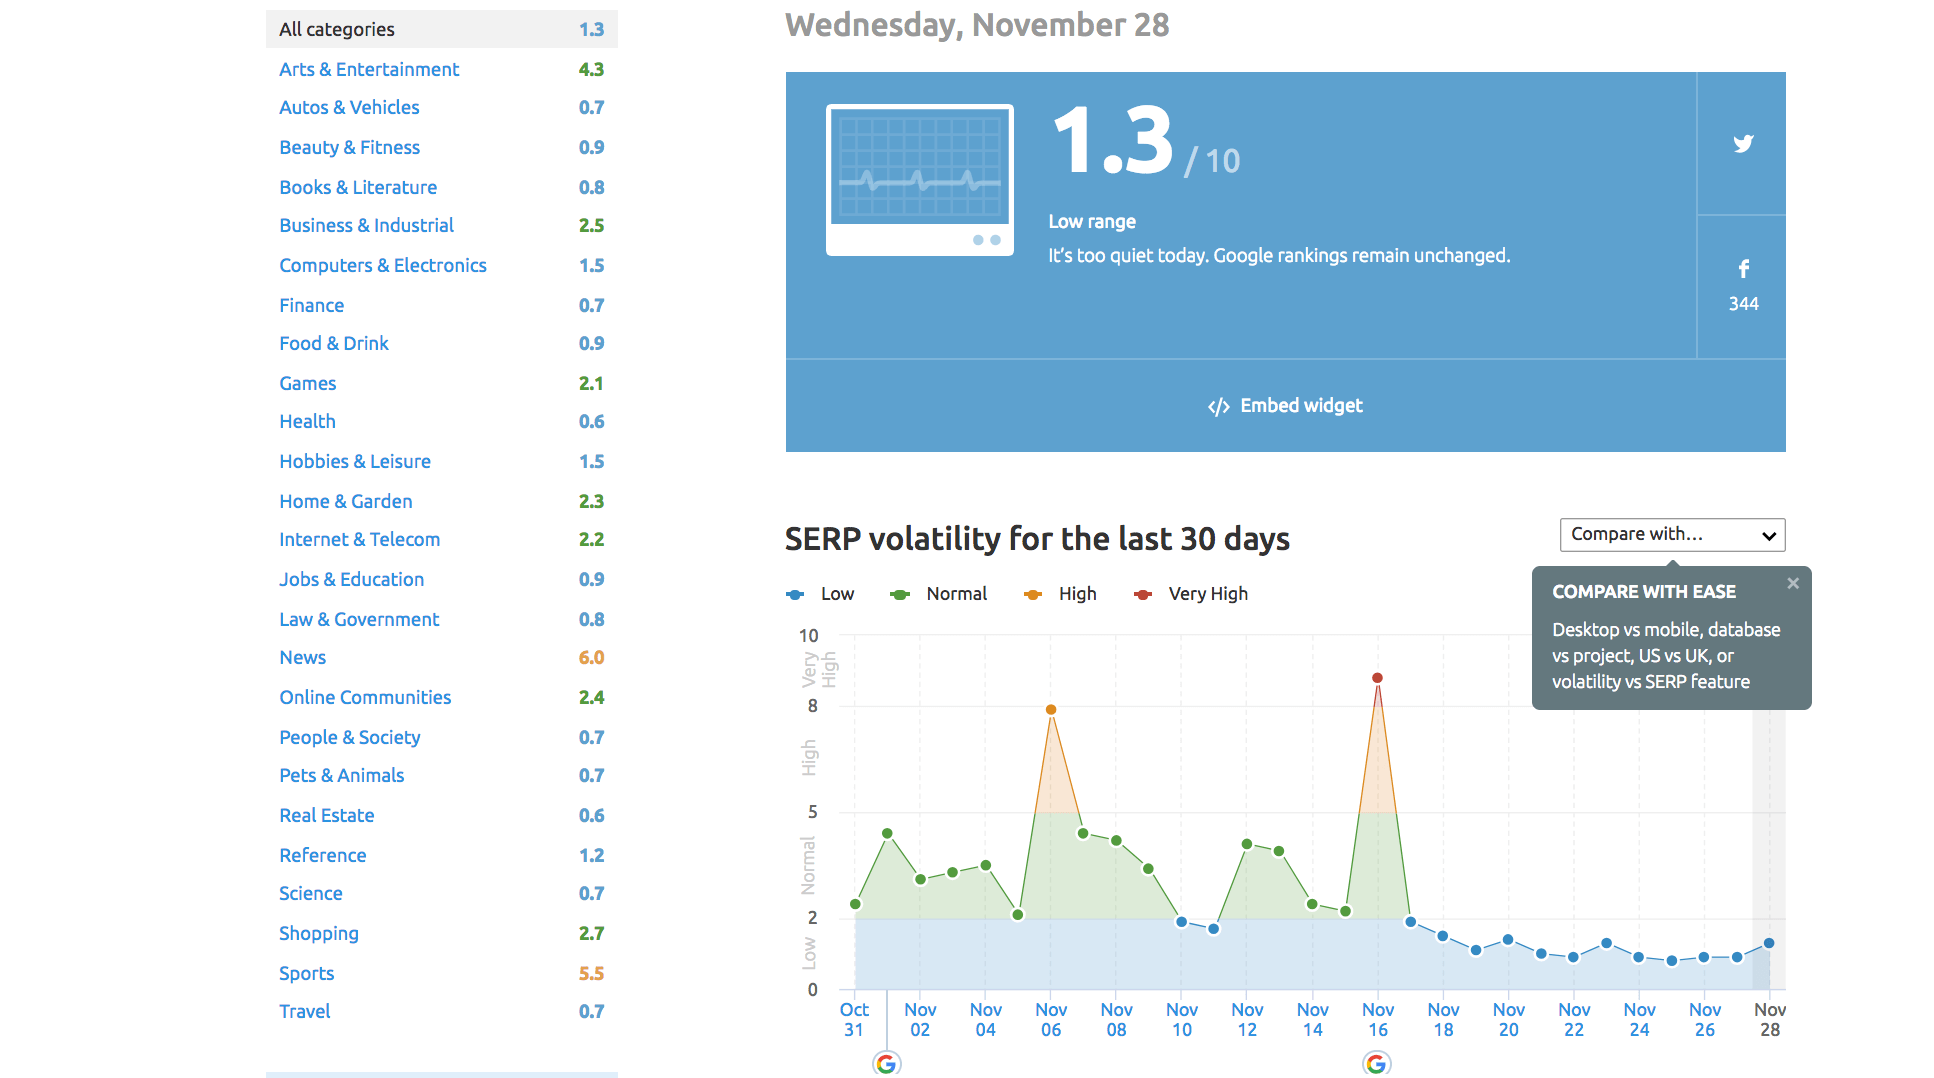This screenshot has height=1078, width=1934.
Task: Toggle the Low legend series
Action: 821,593
